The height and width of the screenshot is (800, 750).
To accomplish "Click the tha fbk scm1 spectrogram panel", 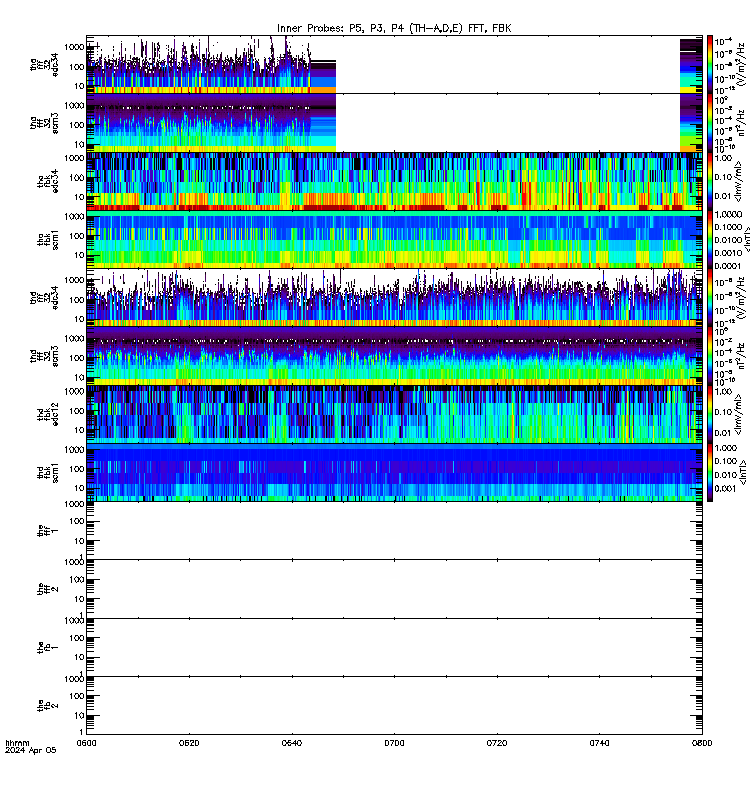I will 394,239.
